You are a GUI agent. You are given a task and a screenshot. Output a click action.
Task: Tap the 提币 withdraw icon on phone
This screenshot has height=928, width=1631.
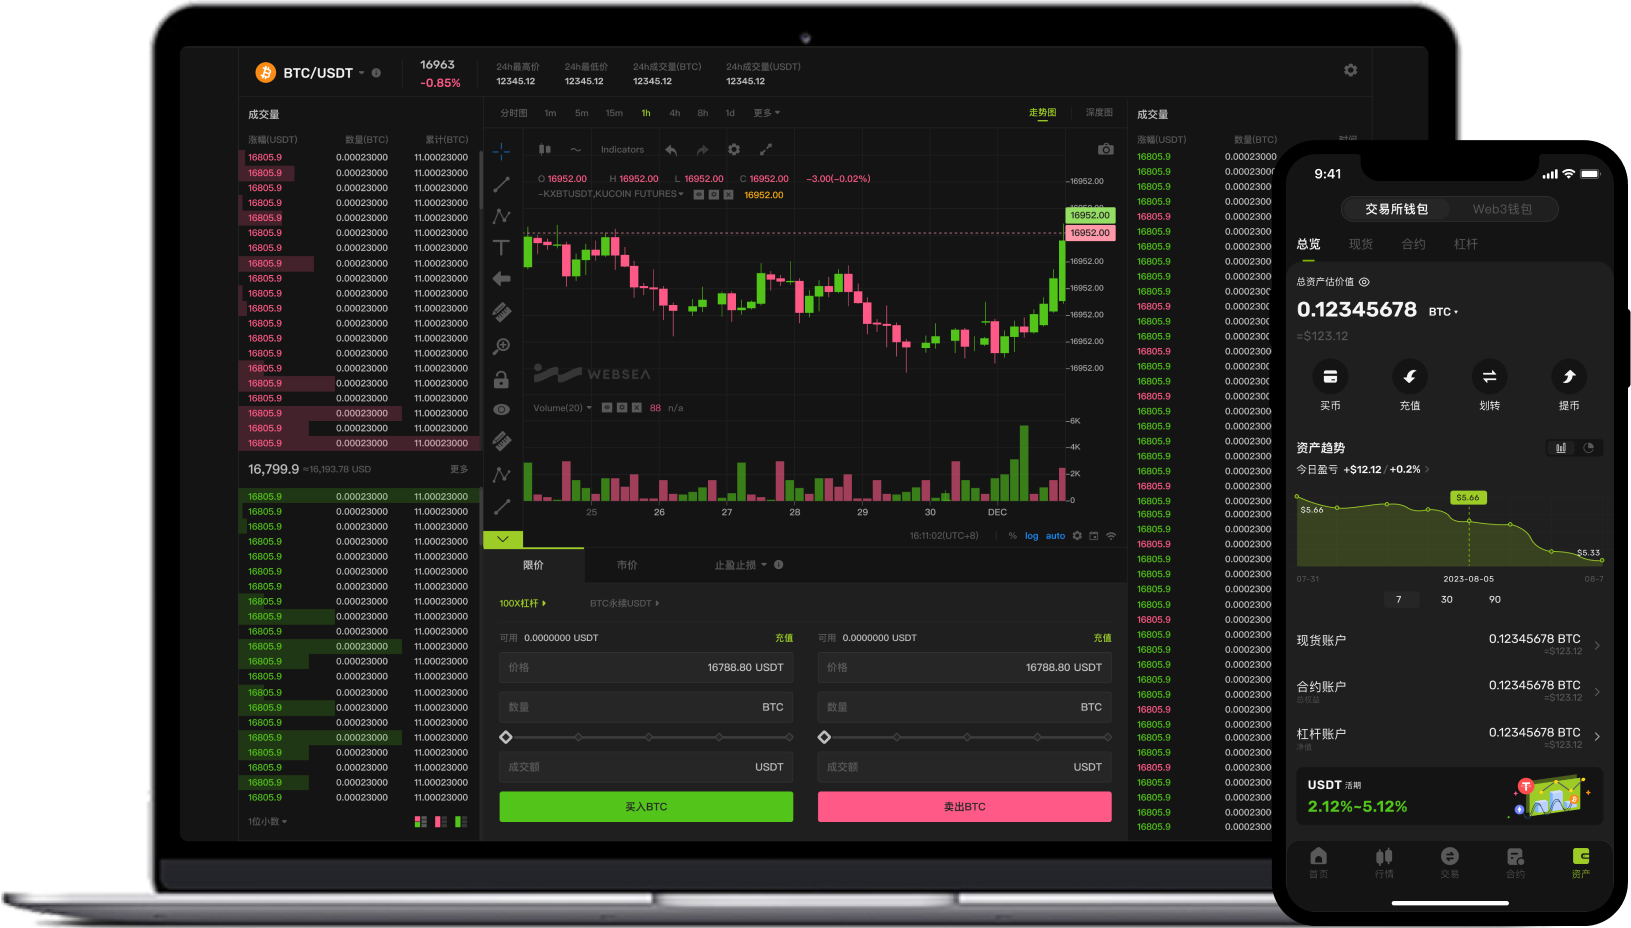click(1568, 377)
